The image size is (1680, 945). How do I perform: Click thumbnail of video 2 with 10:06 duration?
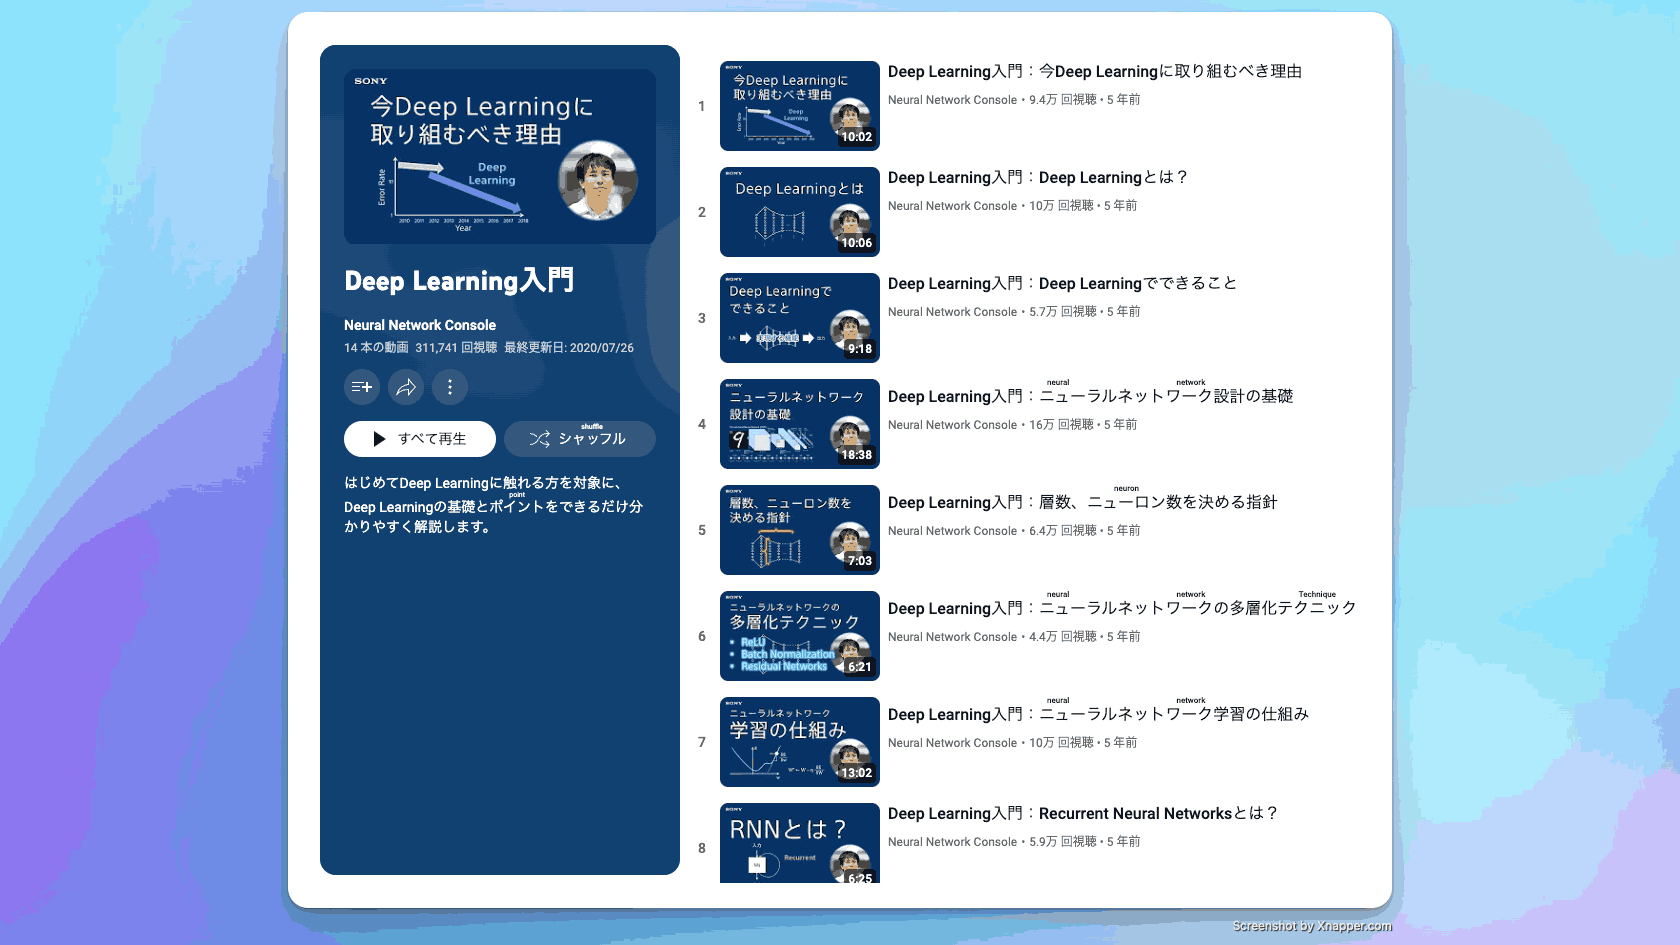pyautogui.click(x=799, y=212)
